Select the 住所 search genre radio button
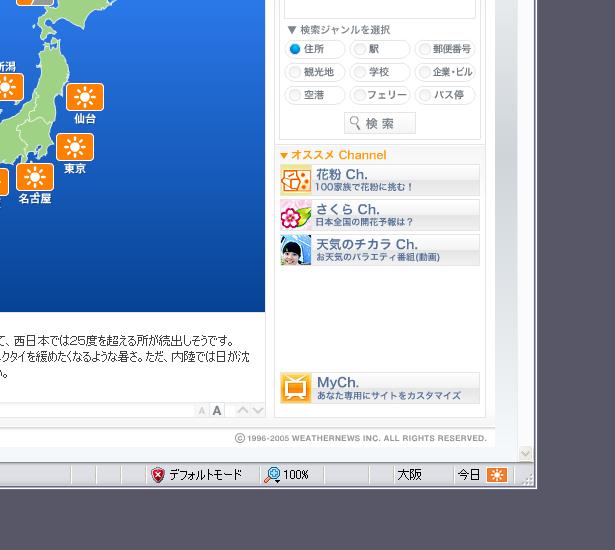Viewport: 615px width, 550px height. (x=295, y=49)
